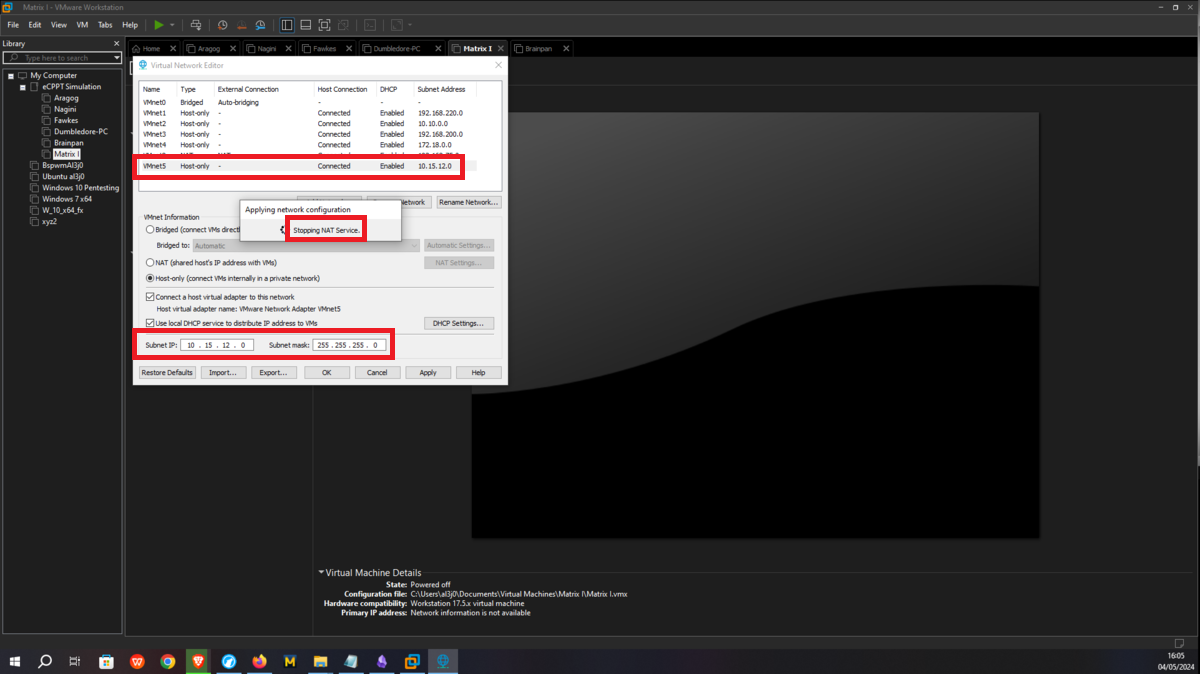Close the Library panel

(x=116, y=44)
